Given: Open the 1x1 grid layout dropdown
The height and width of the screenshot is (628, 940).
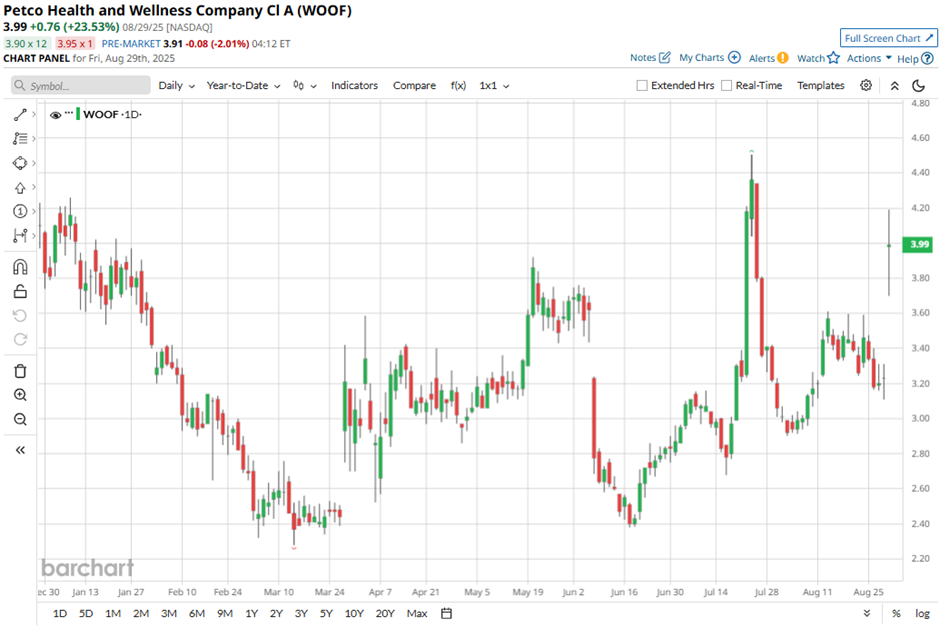Looking at the screenshot, I should [x=494, y=86].
